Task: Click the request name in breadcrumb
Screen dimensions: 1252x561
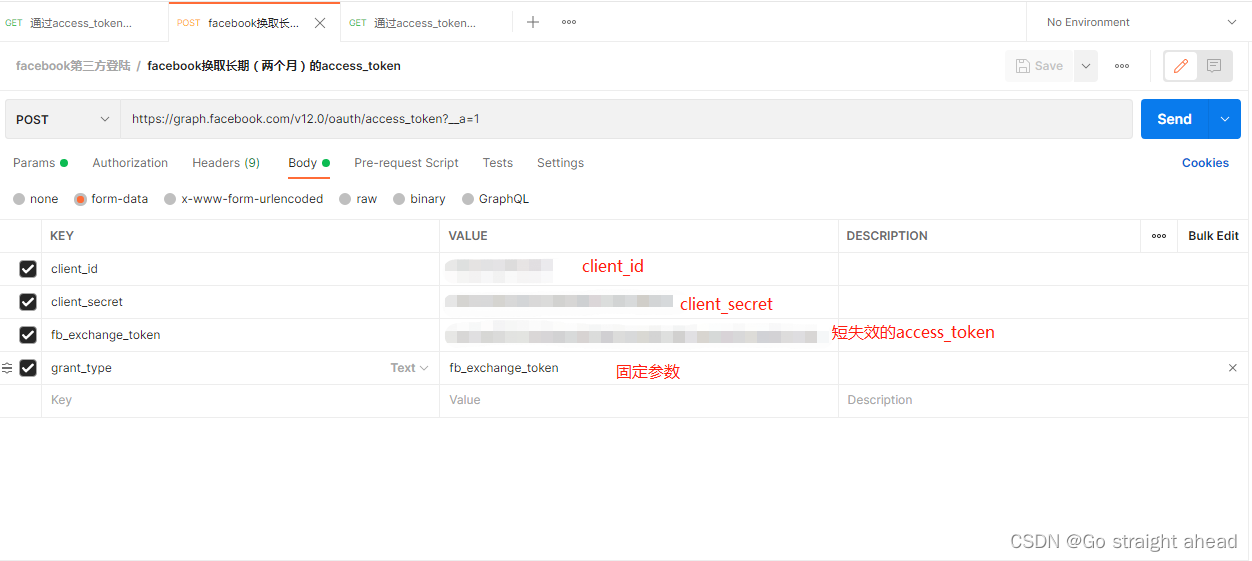Action: click(274, 66)
